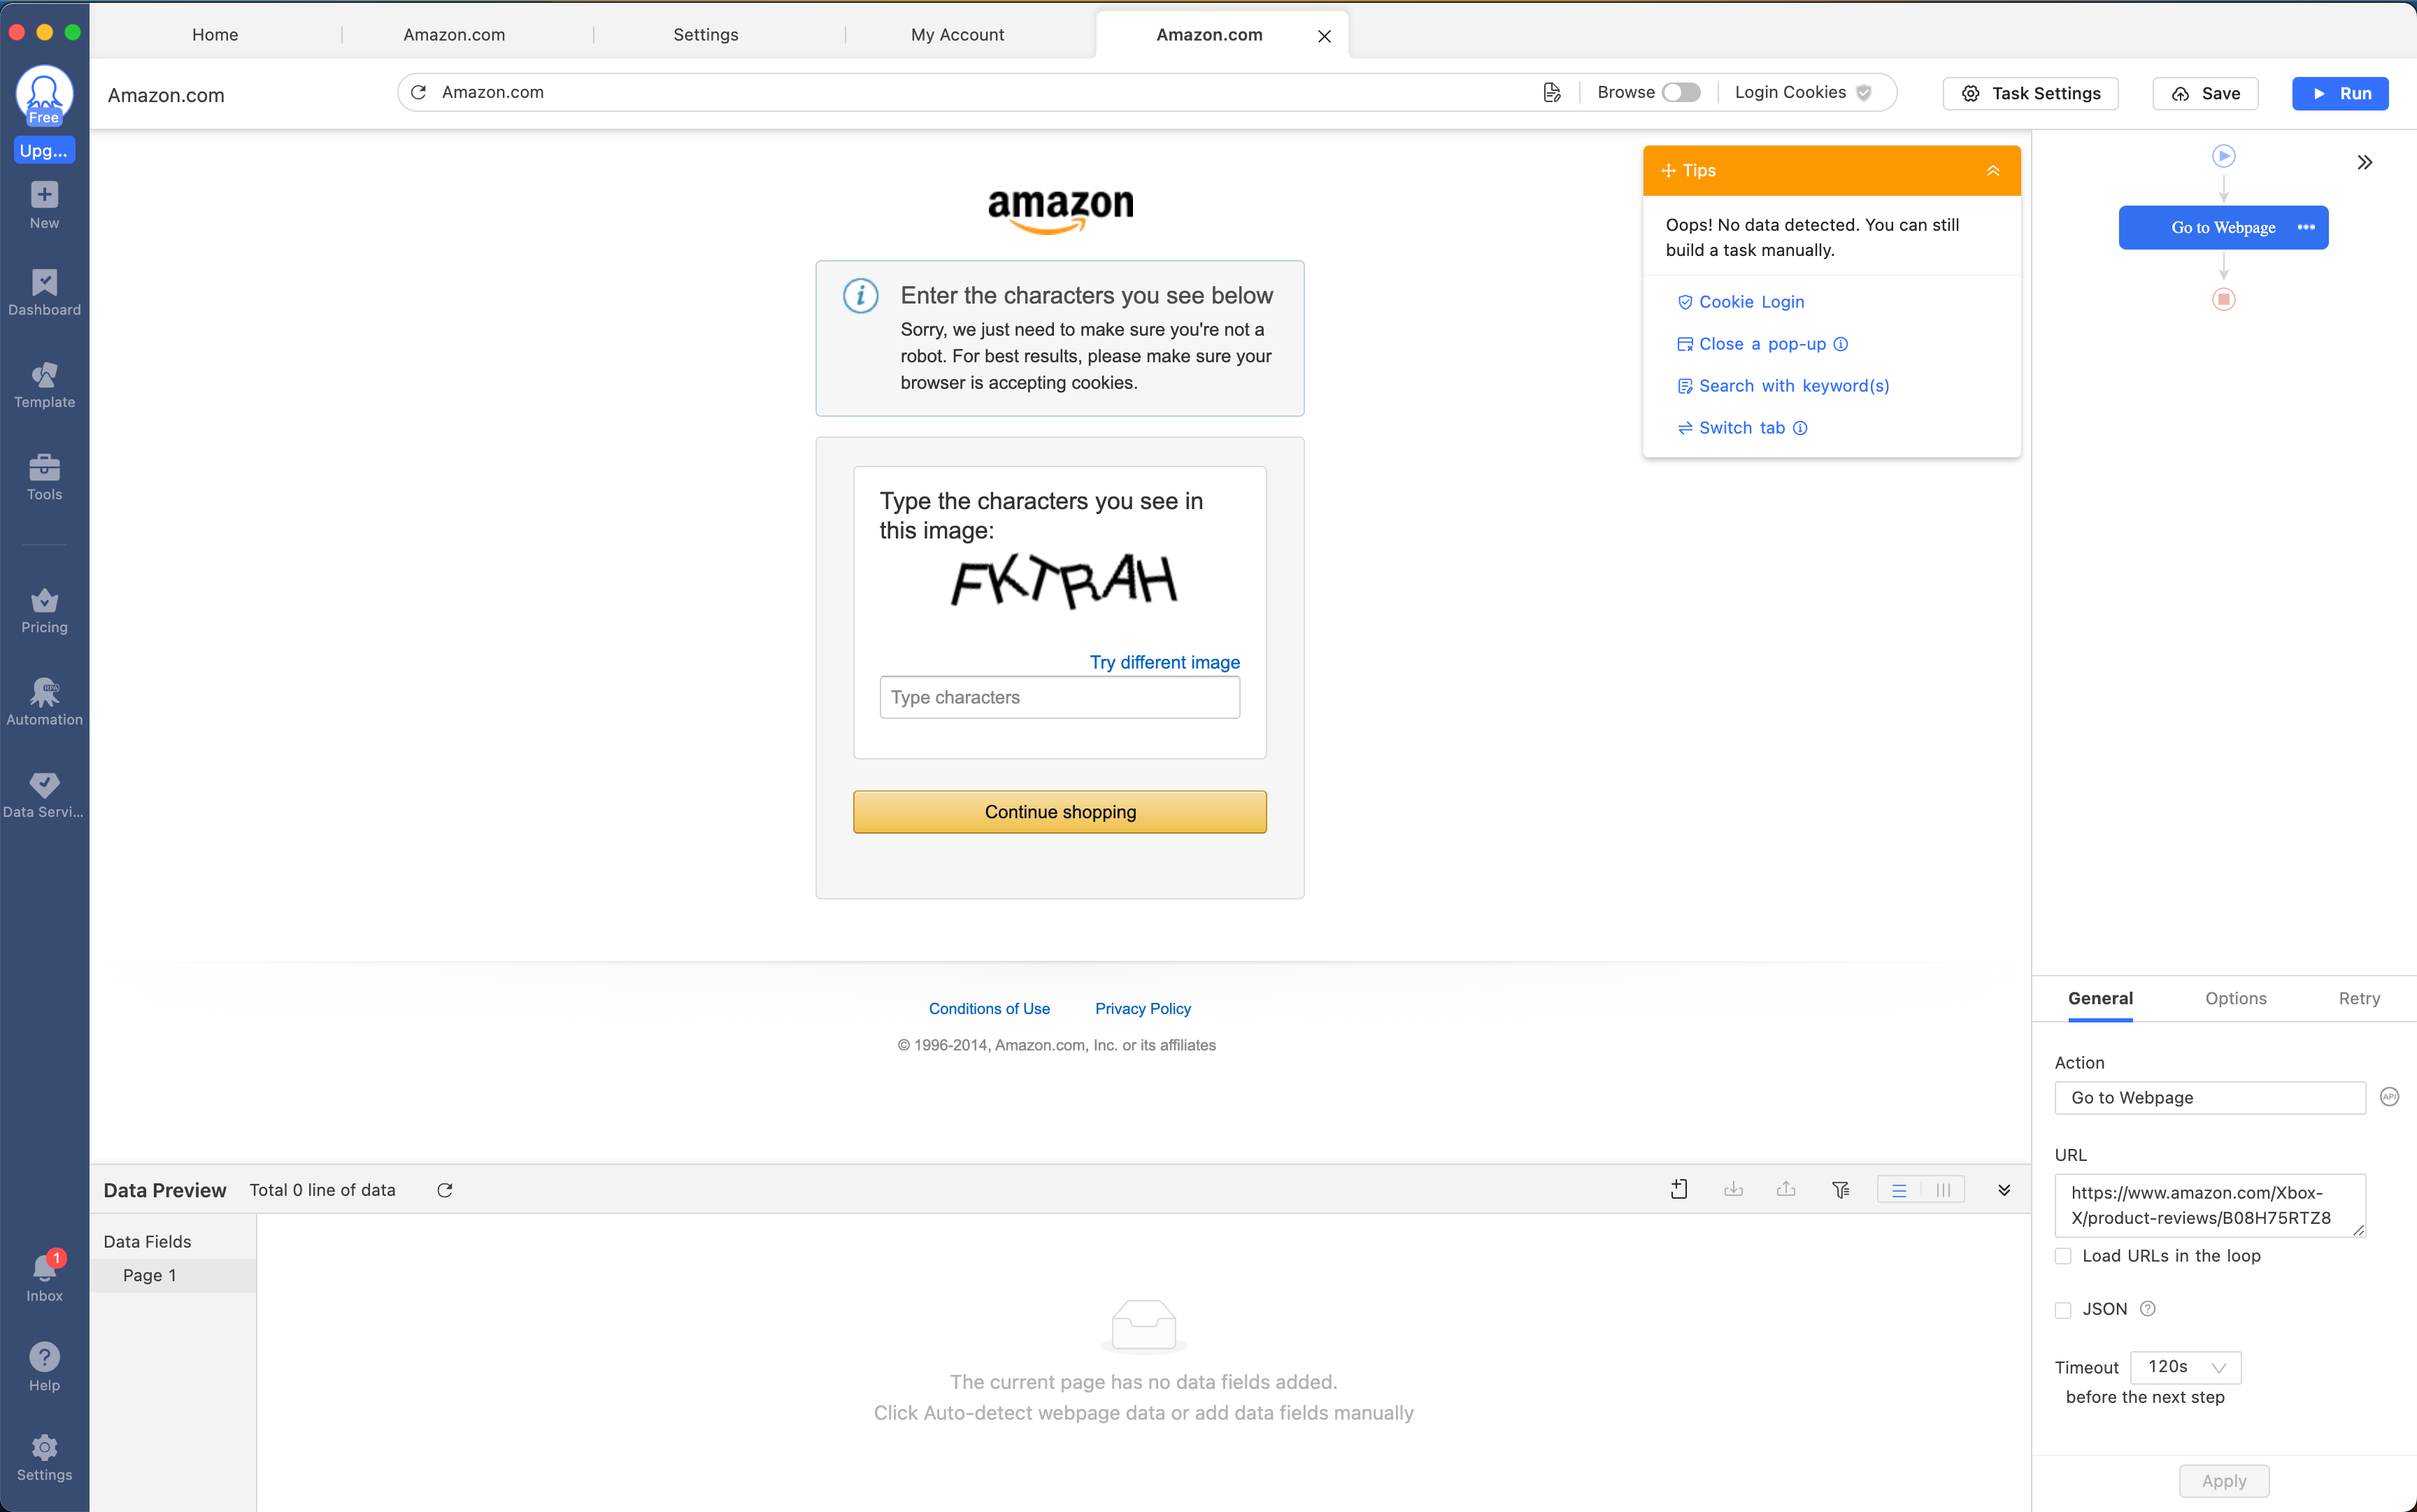Select the Retry tab in settings panel

coord(2356,998)
